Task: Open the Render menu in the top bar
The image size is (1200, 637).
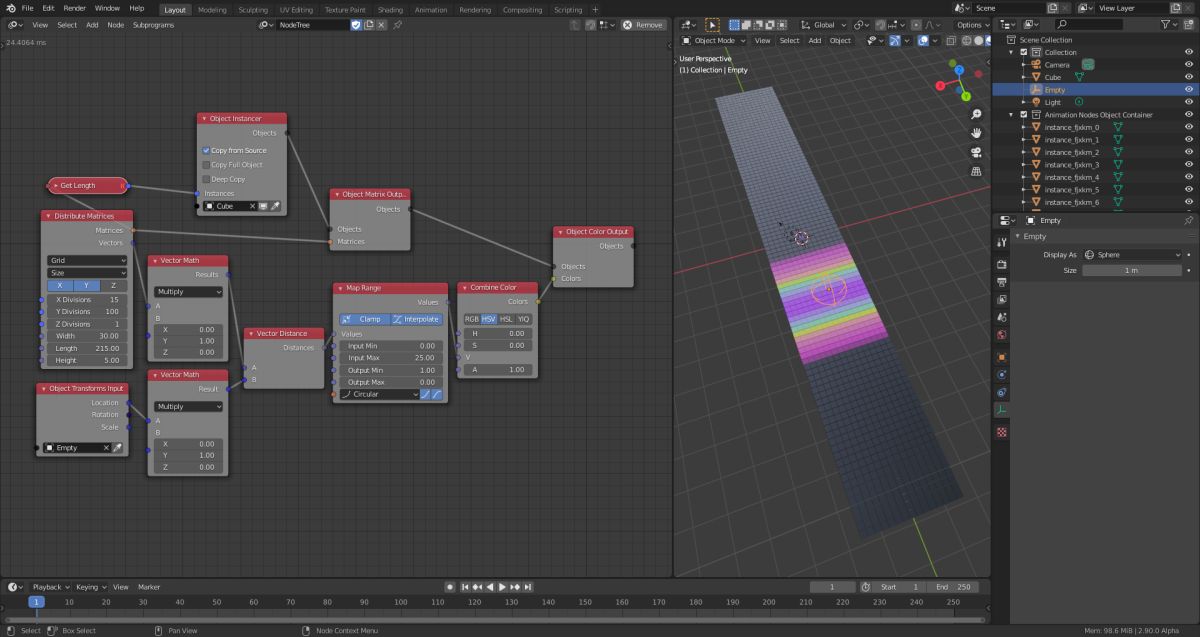Action: point(75,8)
